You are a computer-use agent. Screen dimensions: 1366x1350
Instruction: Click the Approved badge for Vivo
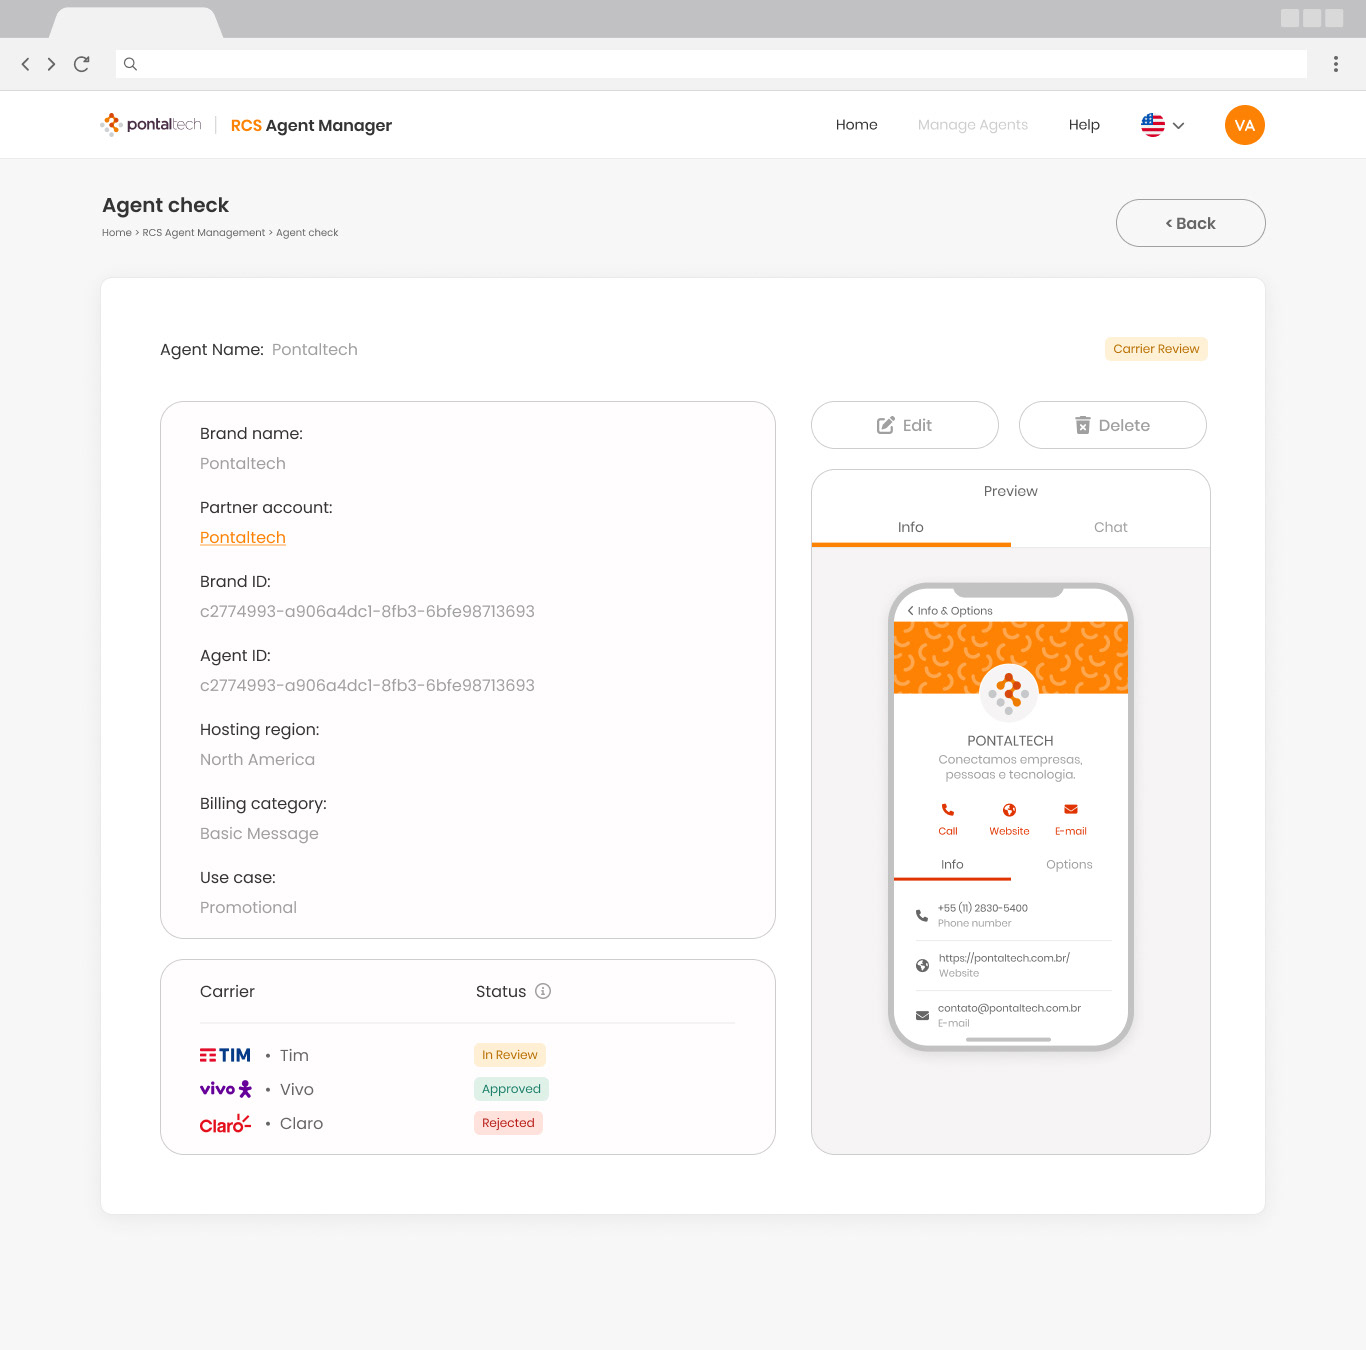pos(511,1089)
